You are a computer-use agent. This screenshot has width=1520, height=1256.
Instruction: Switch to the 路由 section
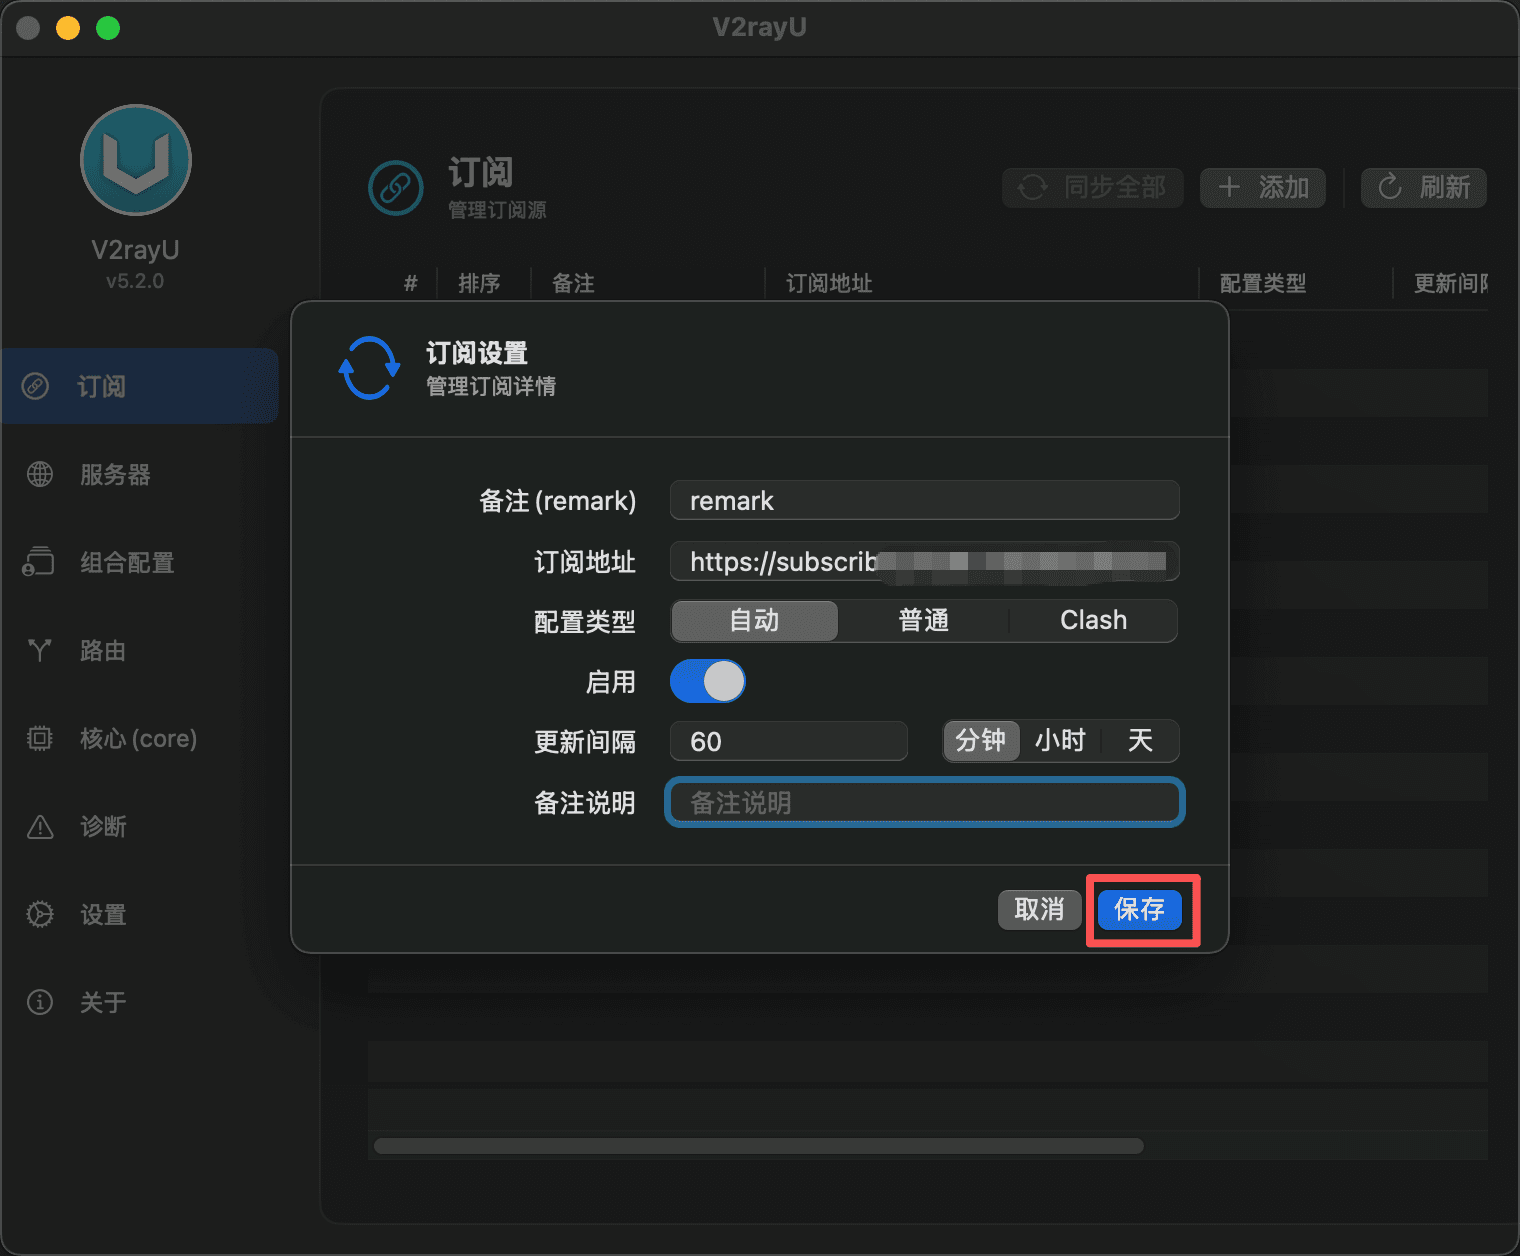[140, 650]
